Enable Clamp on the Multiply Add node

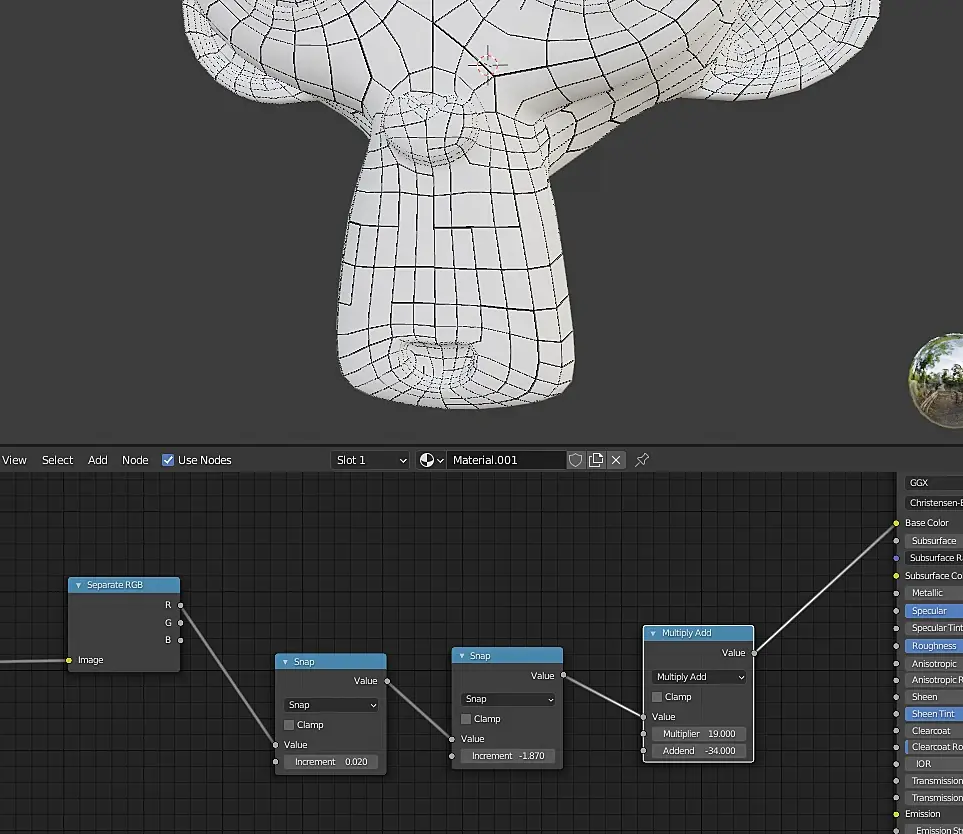(657, 697)
